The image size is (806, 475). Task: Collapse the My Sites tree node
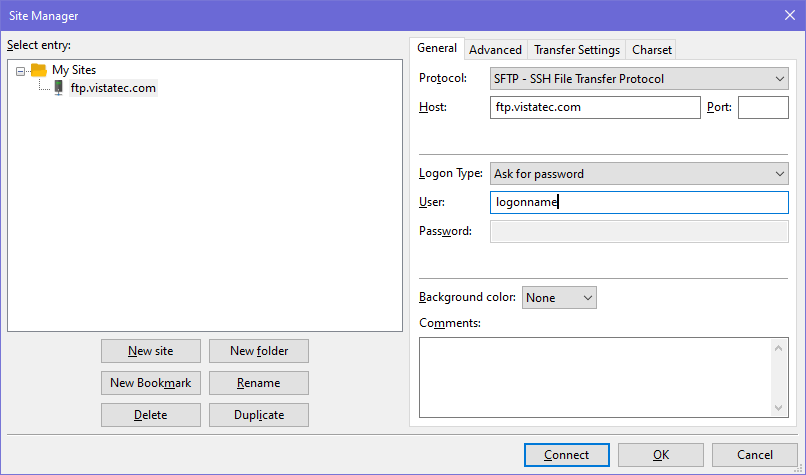point(21,71)
